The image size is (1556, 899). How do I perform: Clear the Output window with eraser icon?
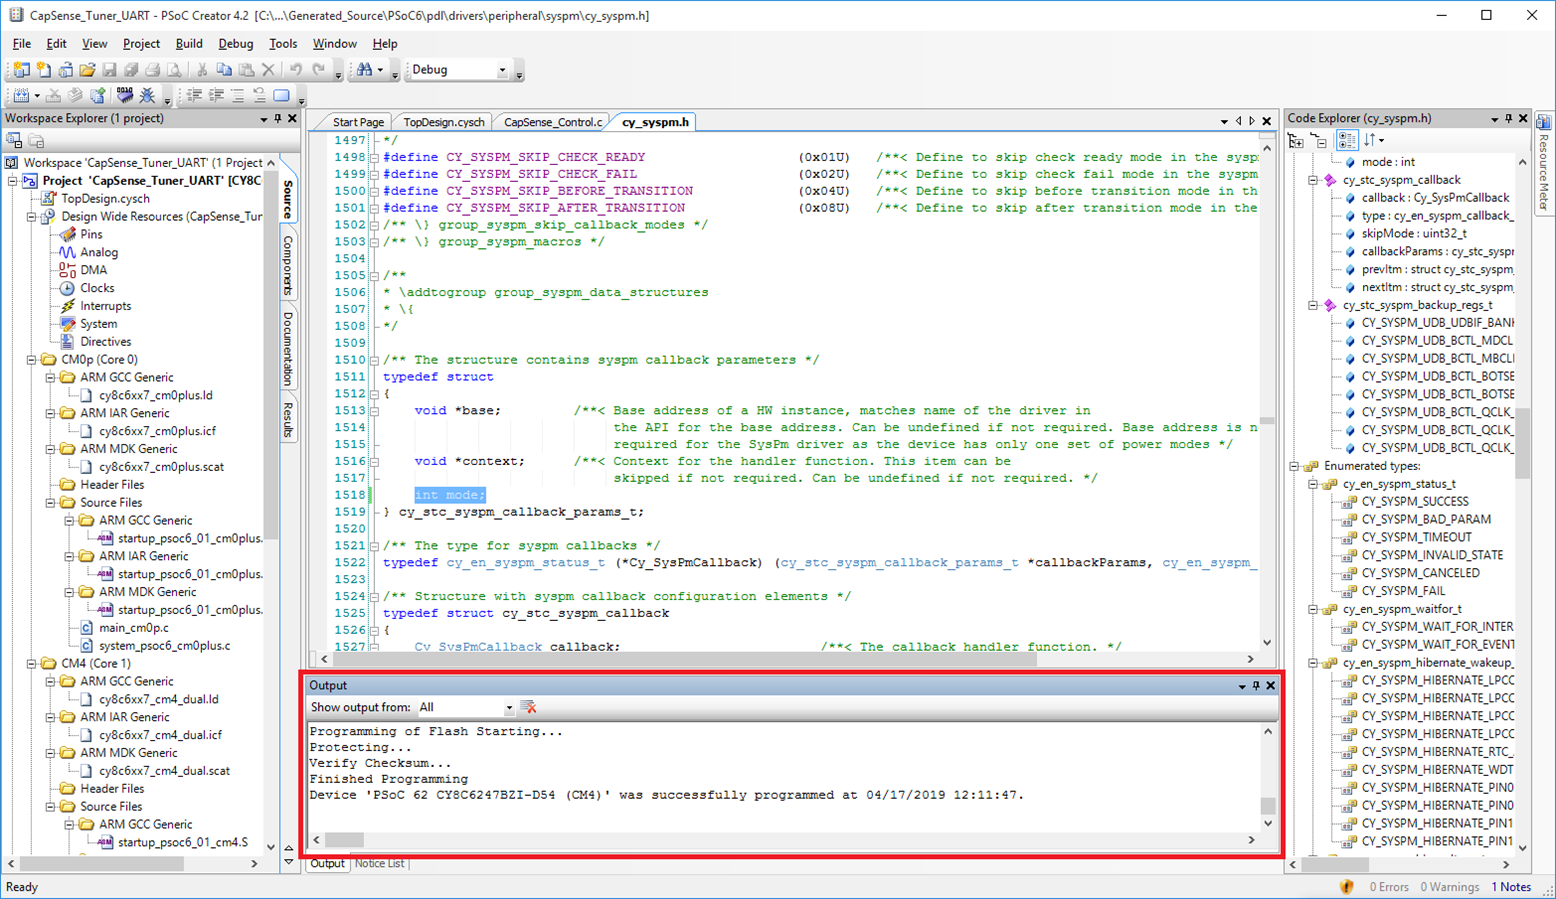[x=529, y=707]
